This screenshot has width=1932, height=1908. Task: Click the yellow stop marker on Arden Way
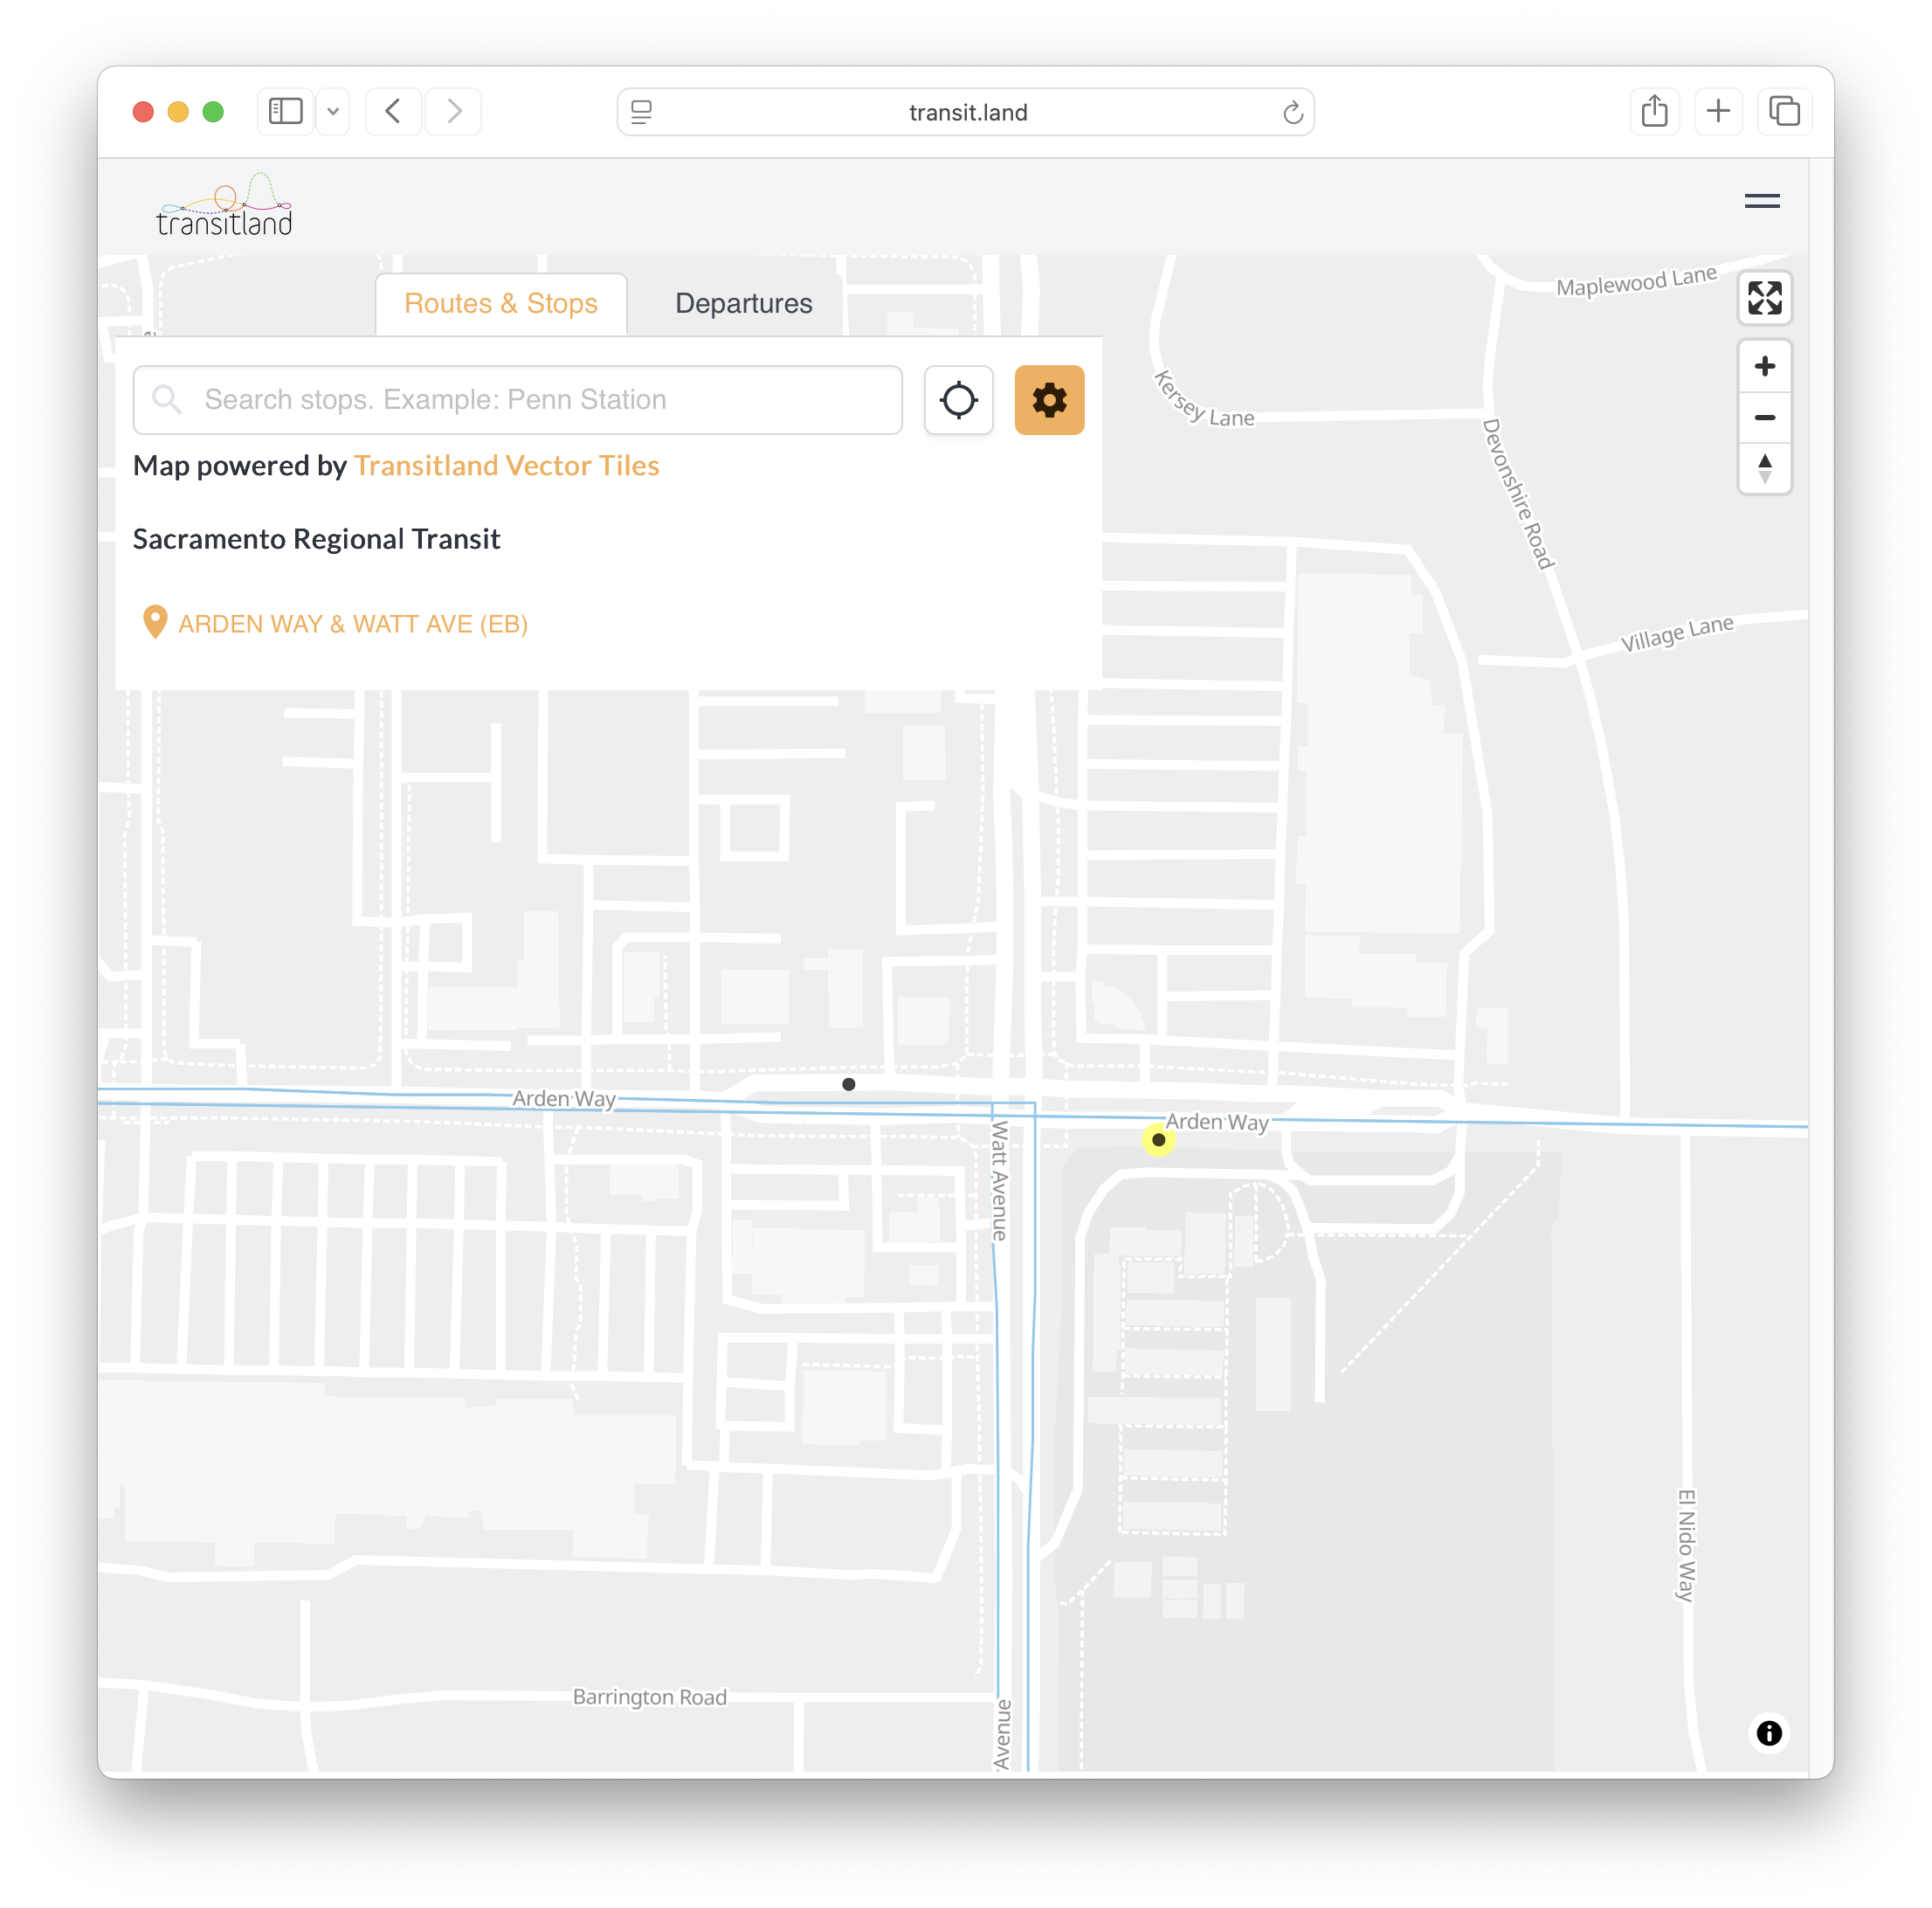click(x=1157, y=1140)
